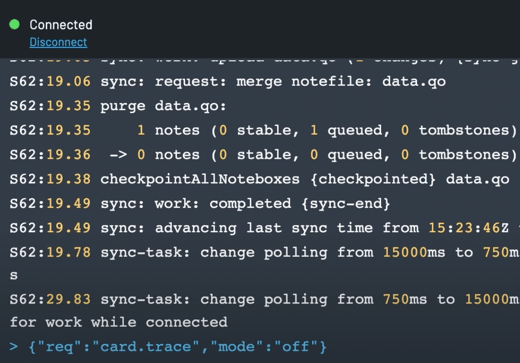Select the advancing last sync time line

coord(265,228)
